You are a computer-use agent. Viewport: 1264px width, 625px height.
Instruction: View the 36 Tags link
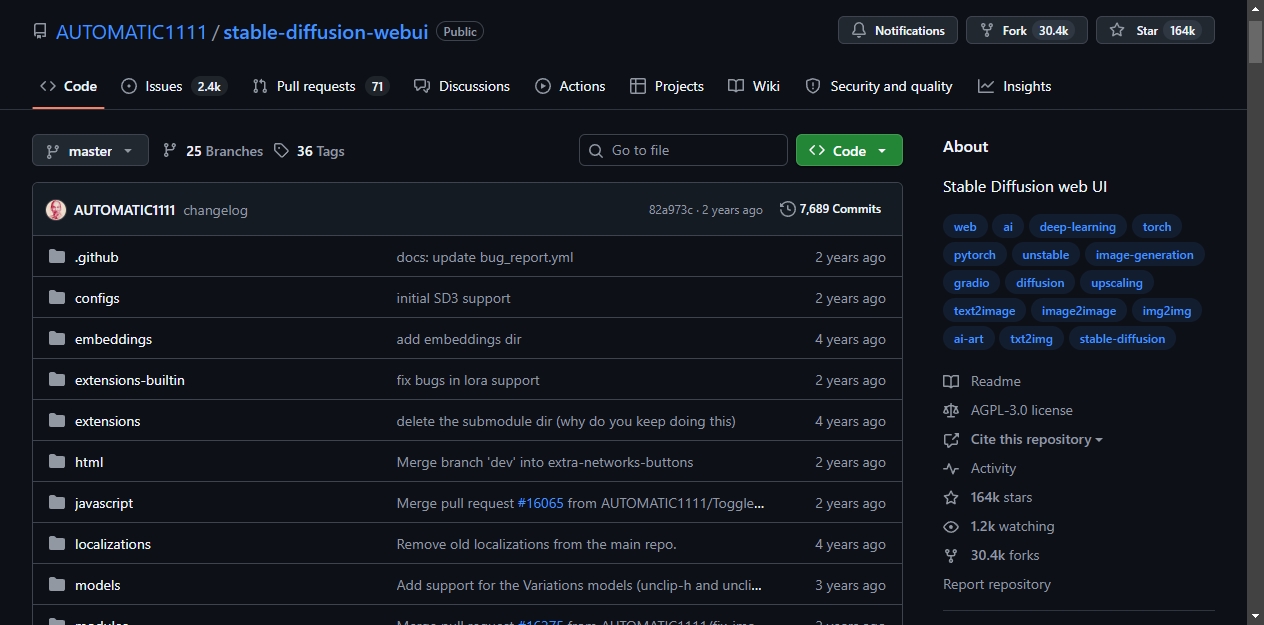(309, 151)
